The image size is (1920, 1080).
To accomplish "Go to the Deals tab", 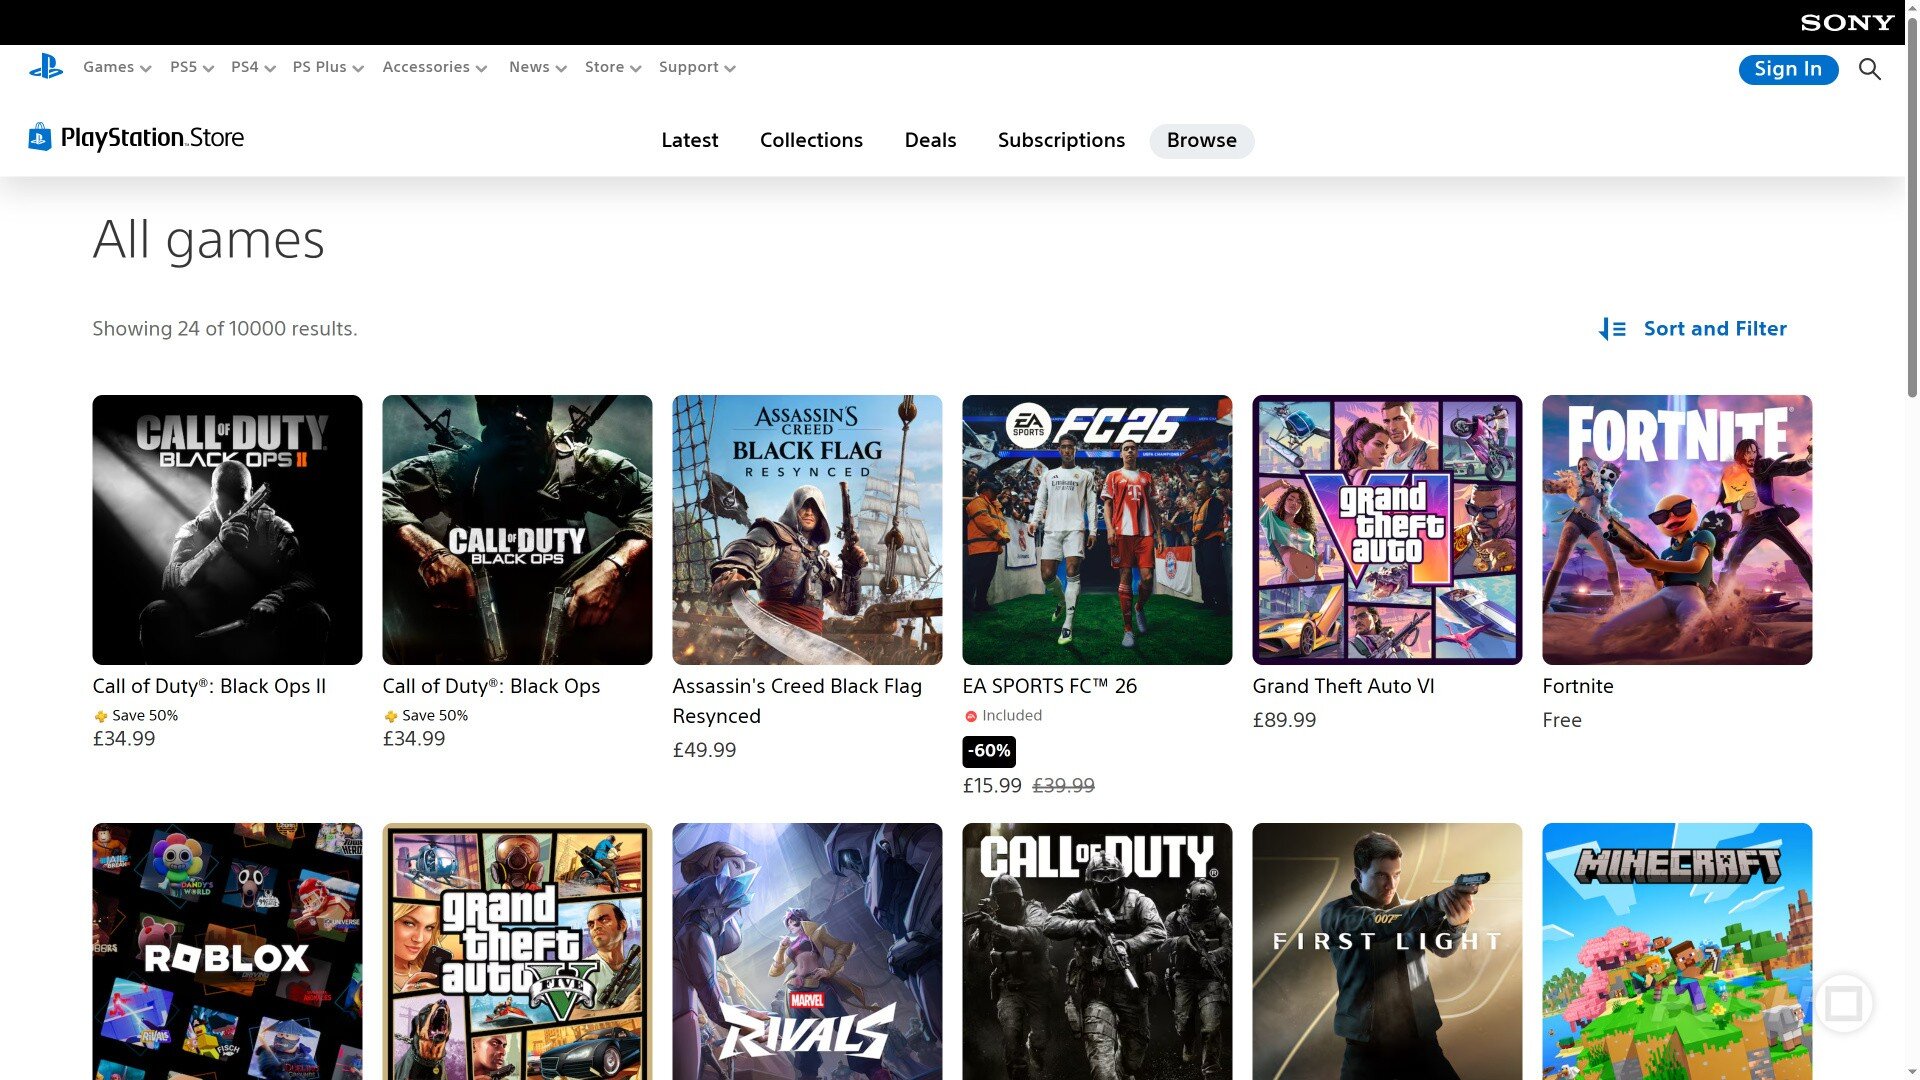I will click(x=930, y=141).
